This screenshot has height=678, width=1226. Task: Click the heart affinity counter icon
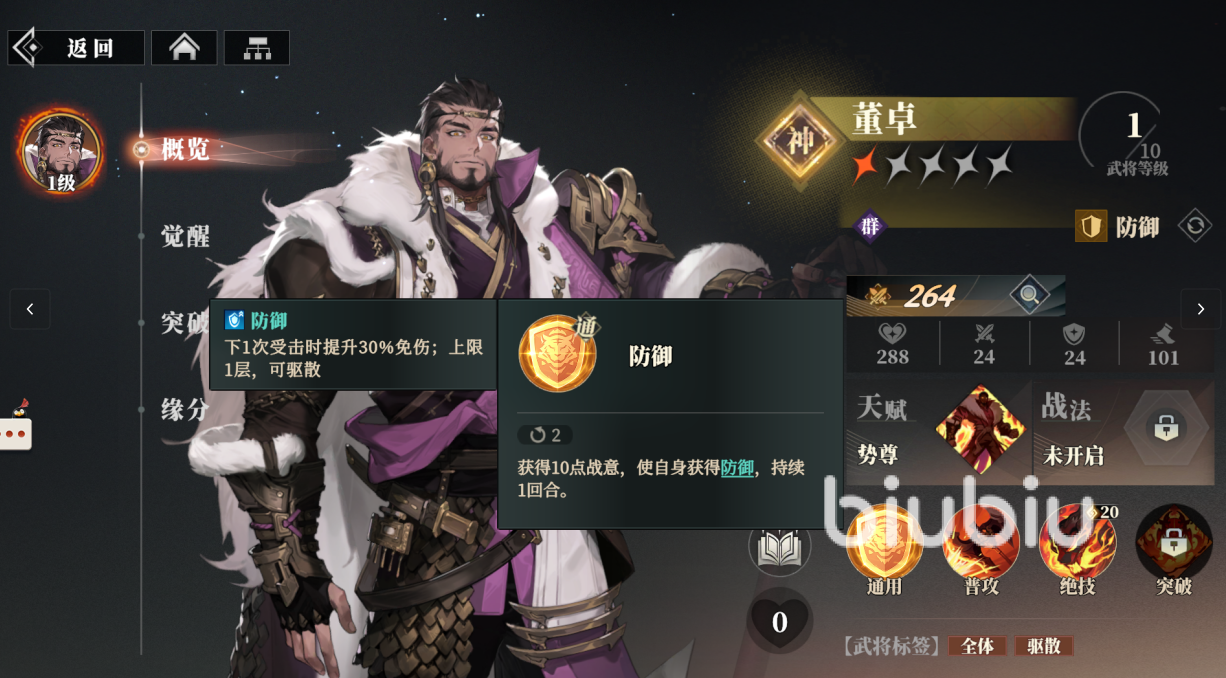click(x=780, y=621)
